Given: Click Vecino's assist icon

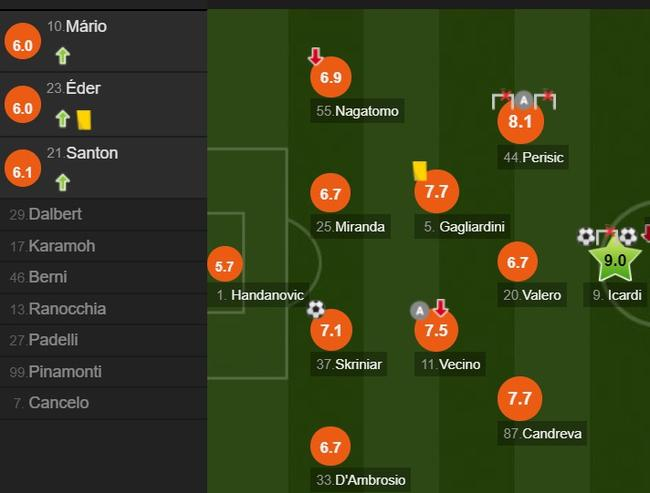Looking at the screenshot, I should point(420,309).
